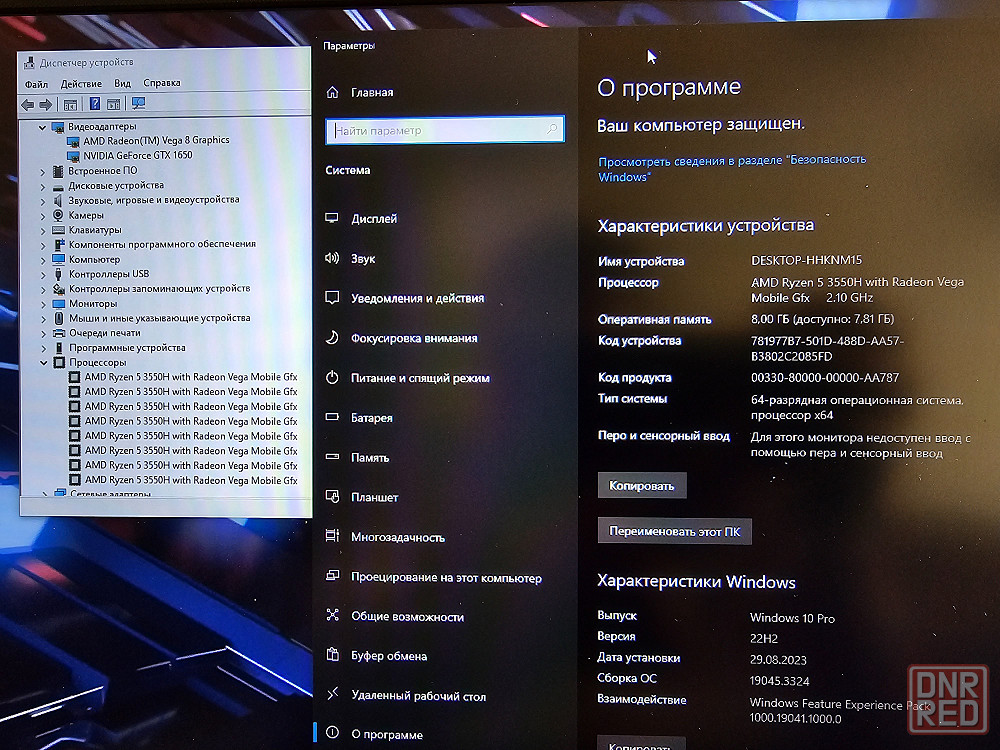Select Компоненты программного обеспечения item
Viewport: 1000px width, 750px height.
pyautogui.click(x=162, y=244)
